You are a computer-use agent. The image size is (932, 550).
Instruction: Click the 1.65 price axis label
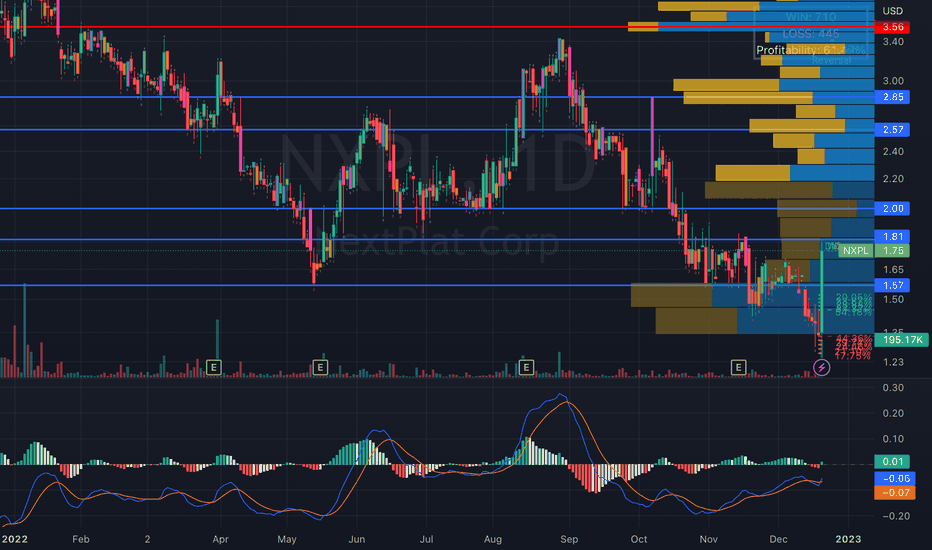click(x=893, y=270)
